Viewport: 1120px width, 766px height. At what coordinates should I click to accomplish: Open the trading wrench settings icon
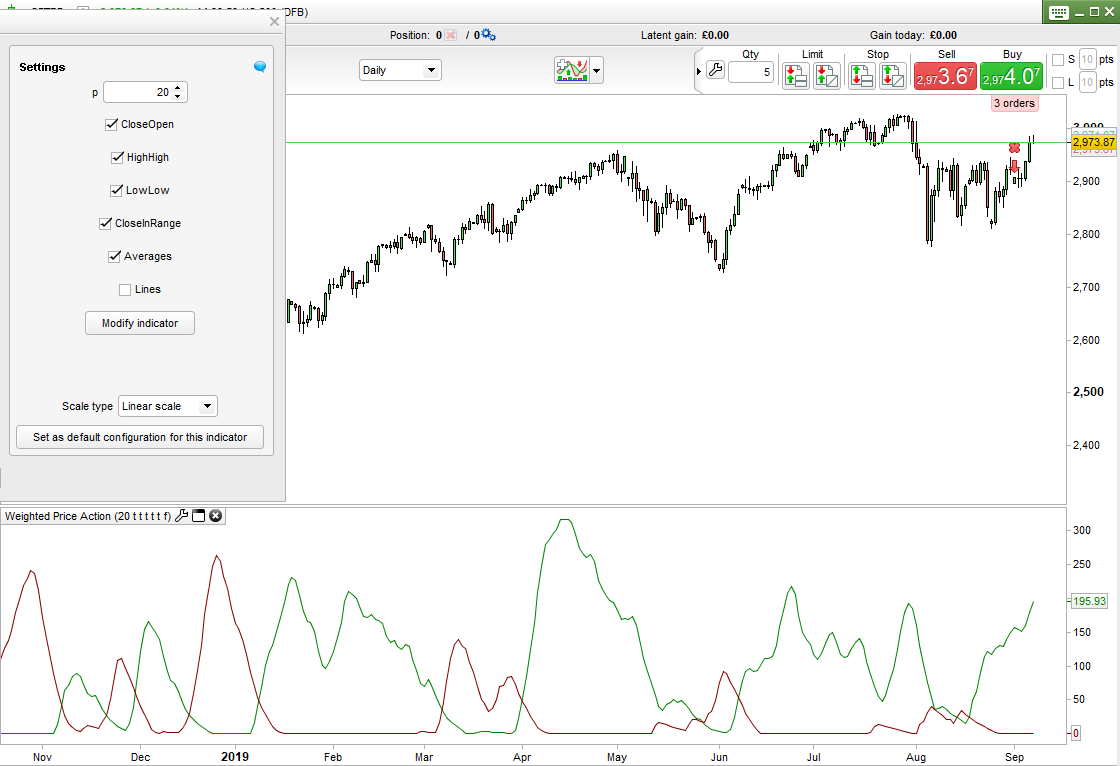pyautogui.click(x=715, y=69)
